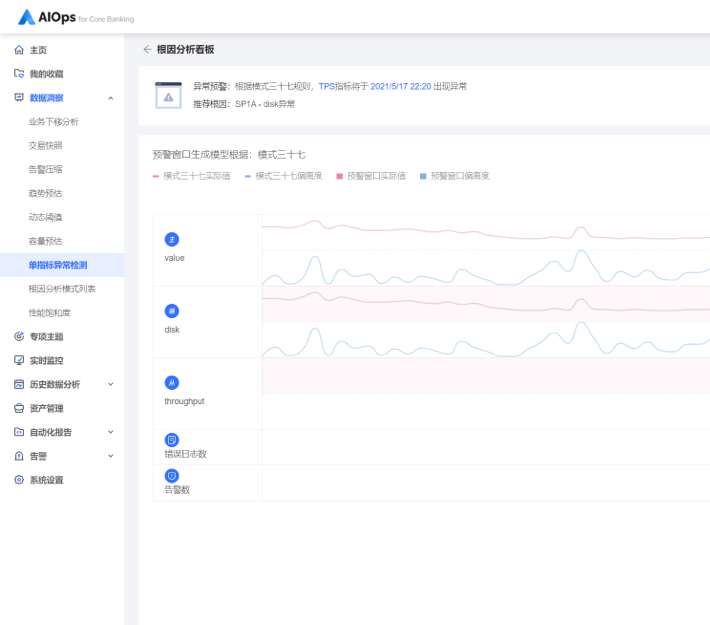Click the 告警 bell icon
The width and height of the screenshot is (710, 625).
pos(19,456)
